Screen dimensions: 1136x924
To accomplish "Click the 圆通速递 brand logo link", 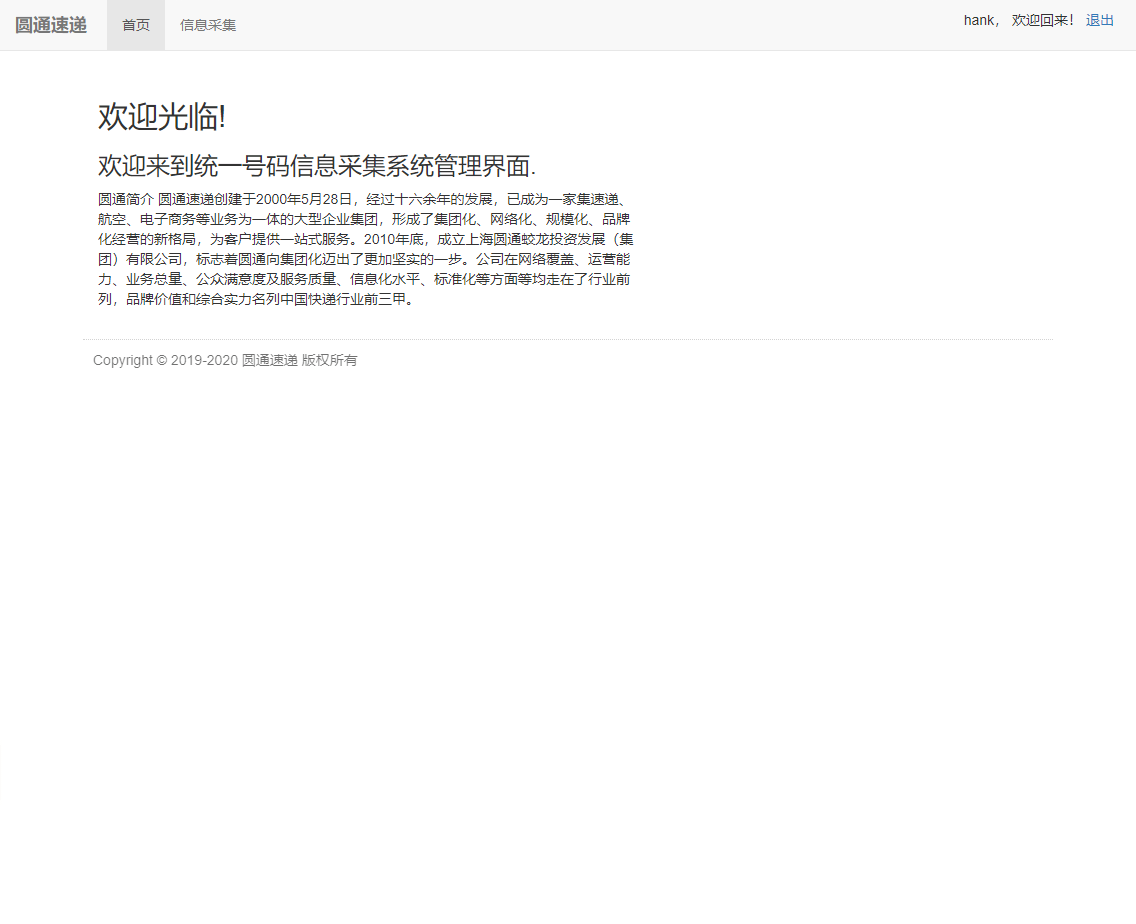I will pyautogui.click(x=51, y=25).
